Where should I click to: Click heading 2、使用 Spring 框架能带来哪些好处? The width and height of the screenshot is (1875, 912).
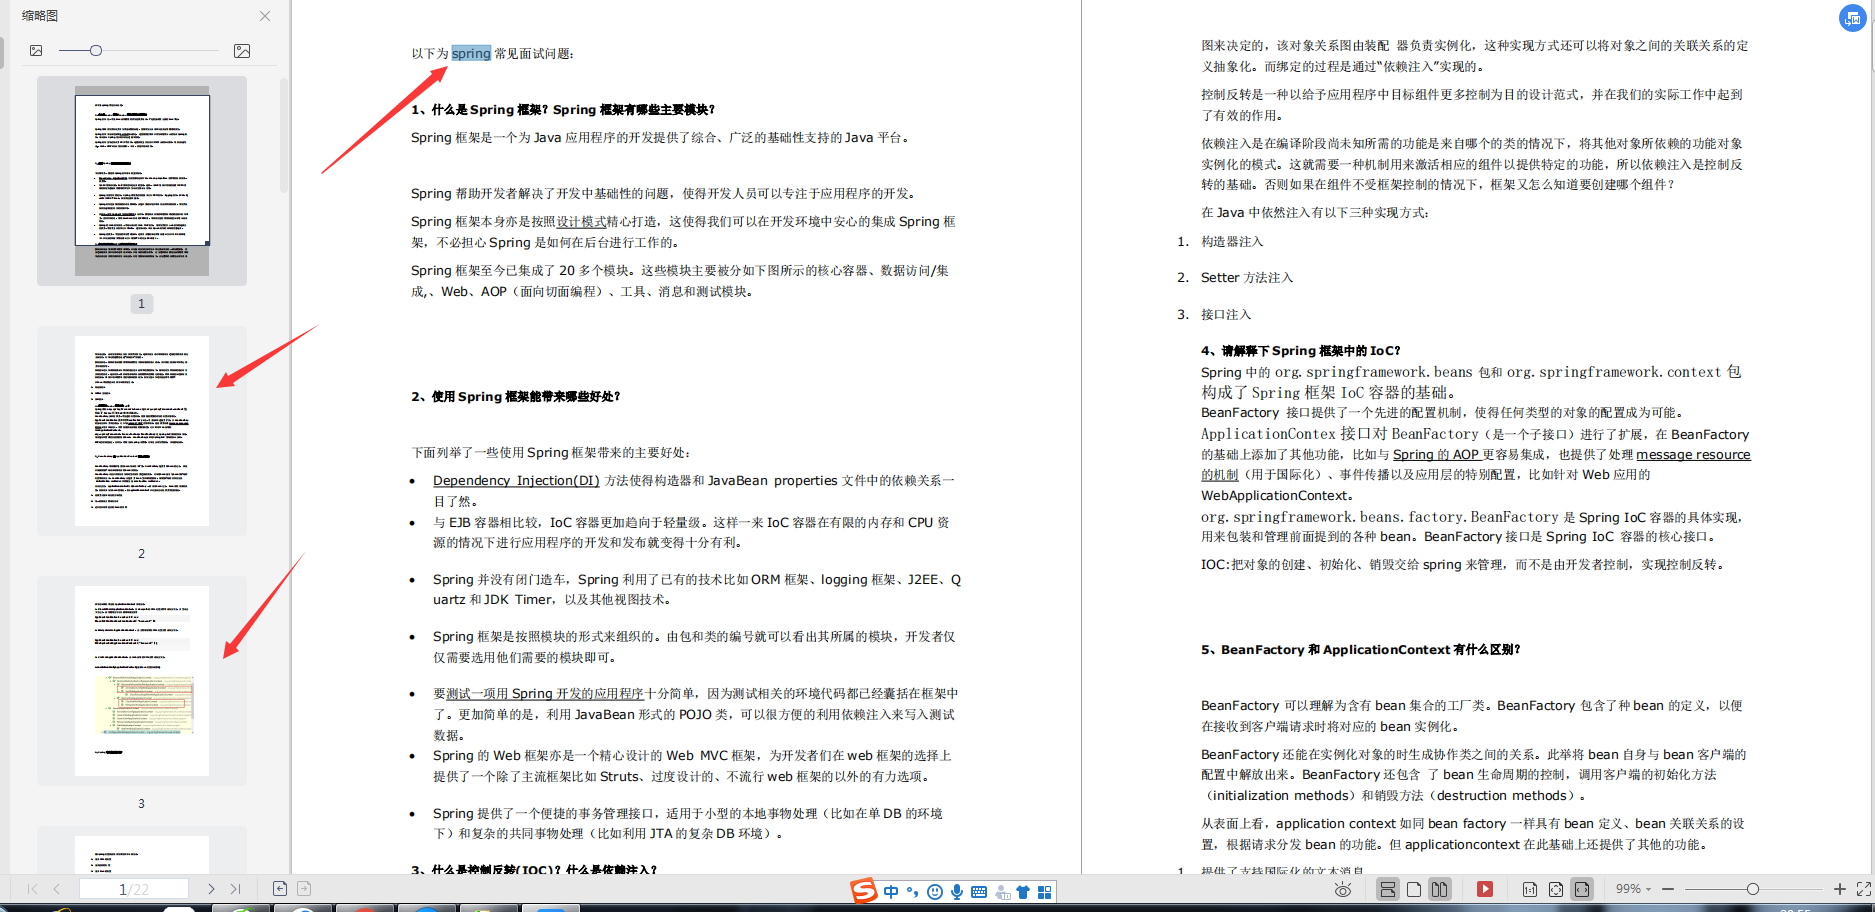pyautogui.click(x=516, y=397)
